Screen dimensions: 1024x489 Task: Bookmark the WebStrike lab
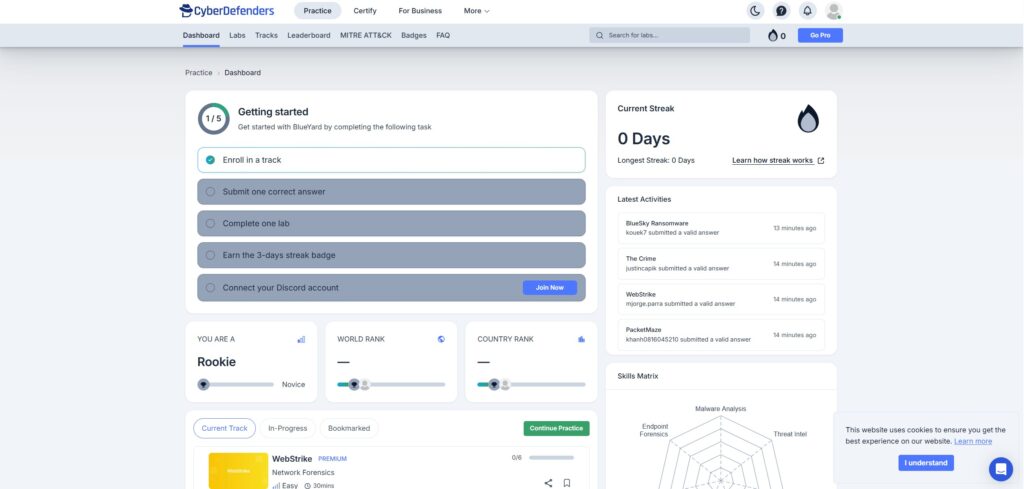pyautogui.click(x=567, y=483)
